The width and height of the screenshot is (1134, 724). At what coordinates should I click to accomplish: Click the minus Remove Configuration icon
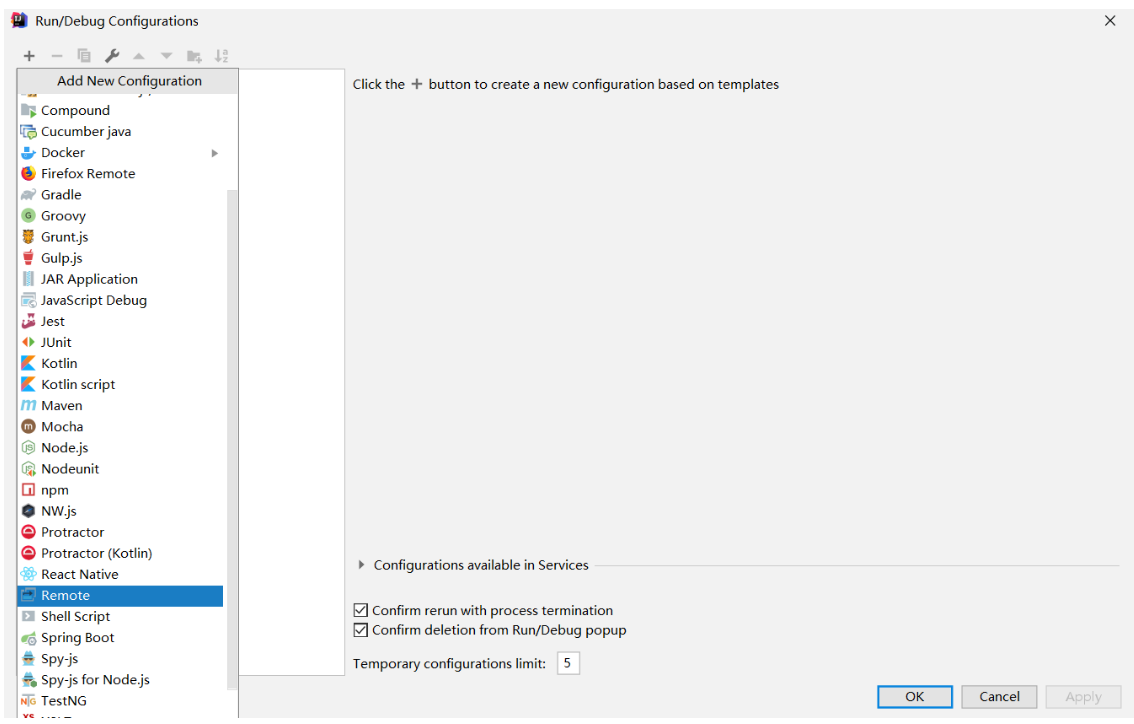pyautogui.click(x=56, y=56)
